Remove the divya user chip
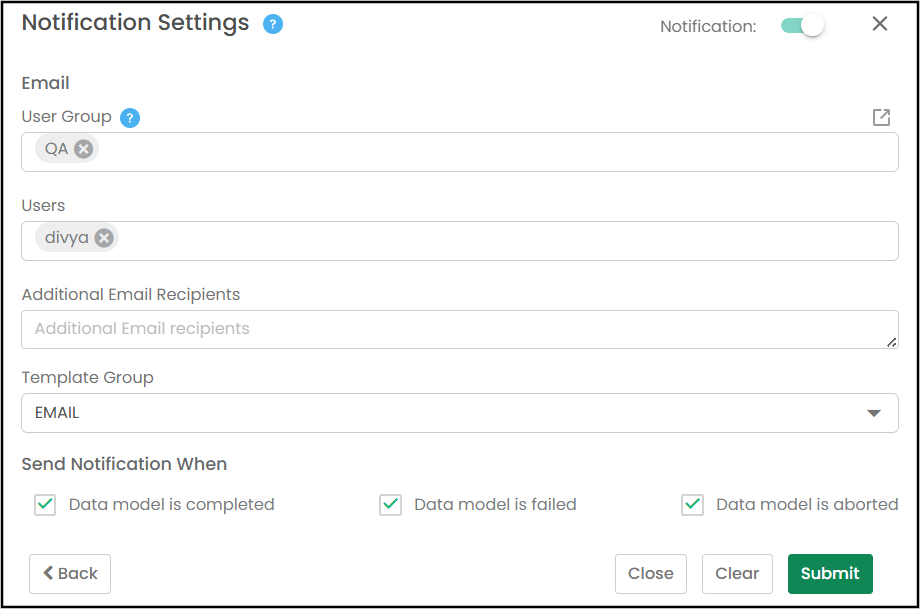The height and width of the screenshot is (609, 920). coord(104,238)
